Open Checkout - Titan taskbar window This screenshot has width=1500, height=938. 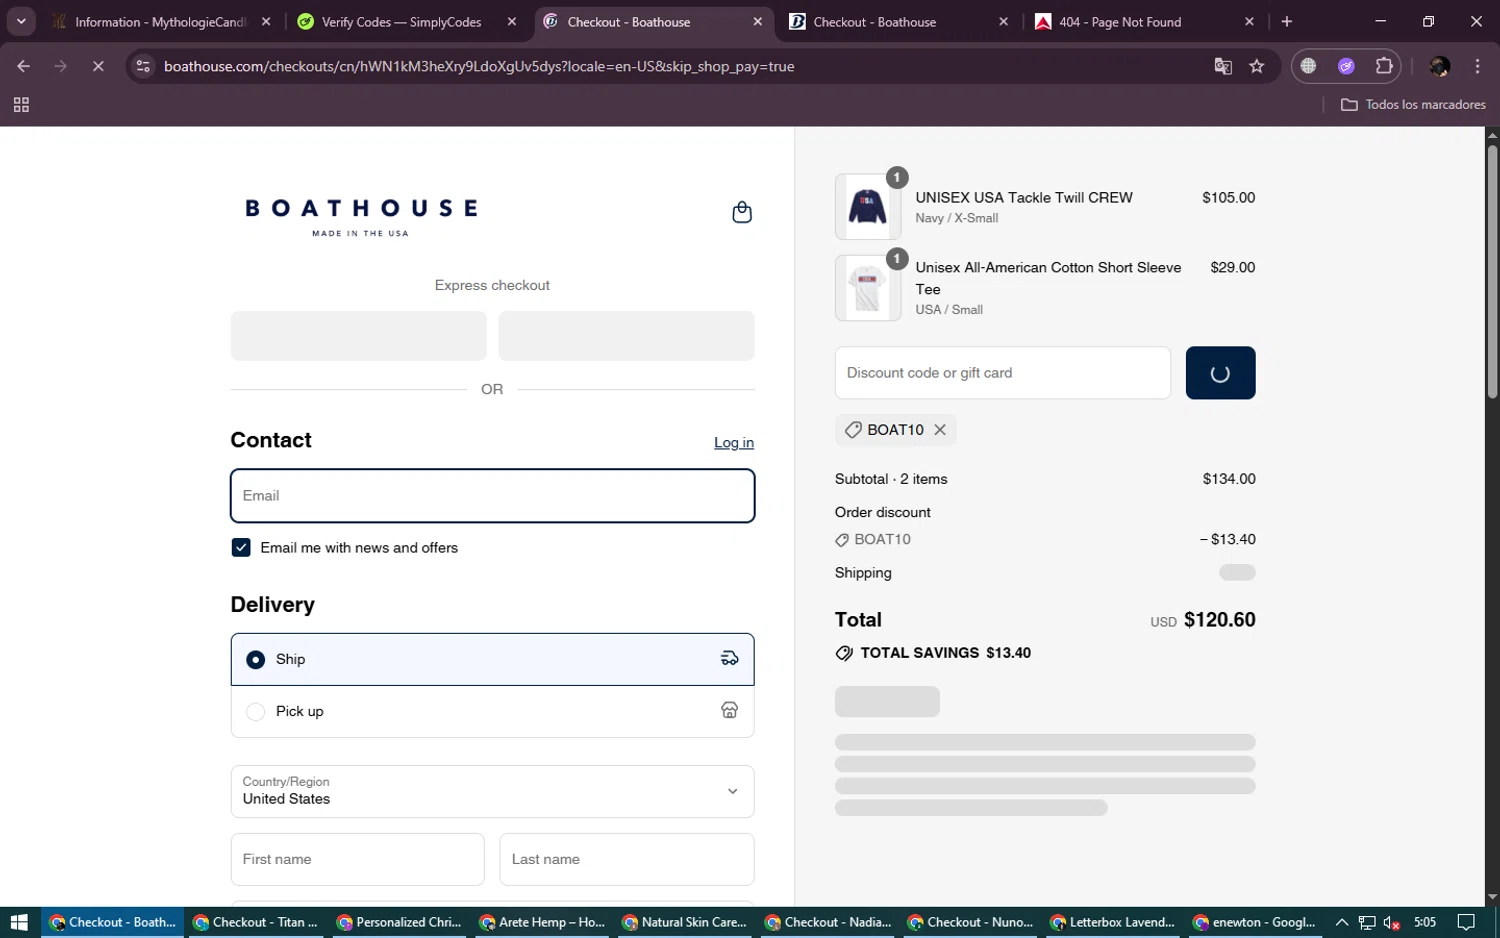(255, 922)
